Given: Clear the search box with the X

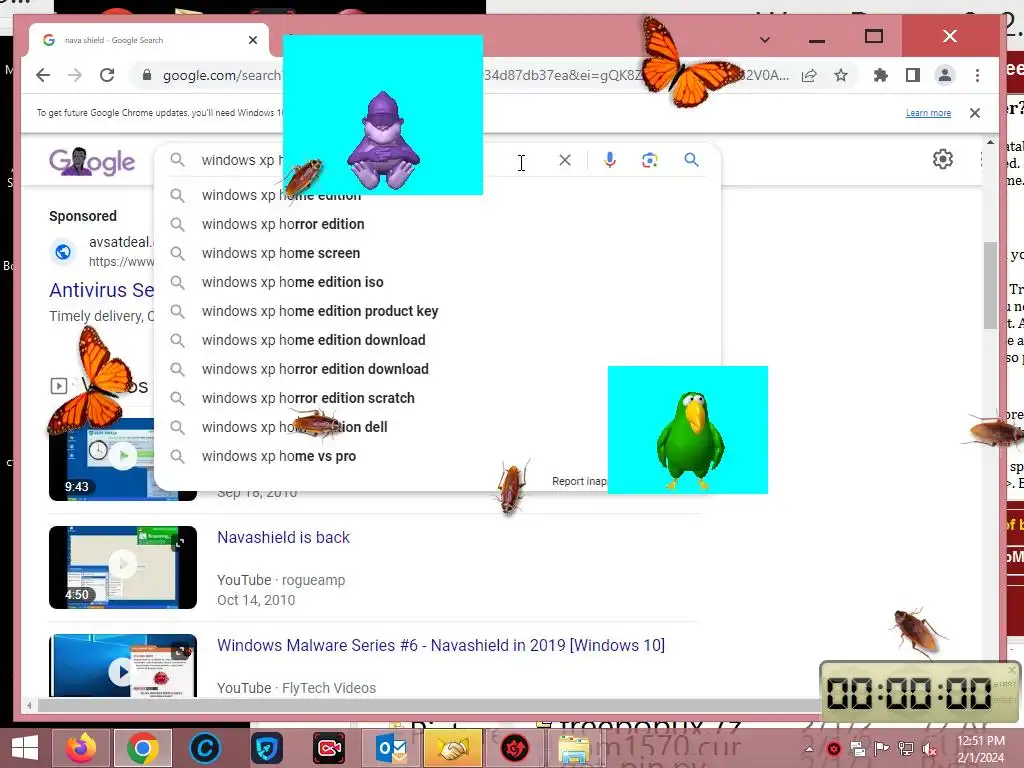Looking at the screenshot, I should tap(565, 160).
